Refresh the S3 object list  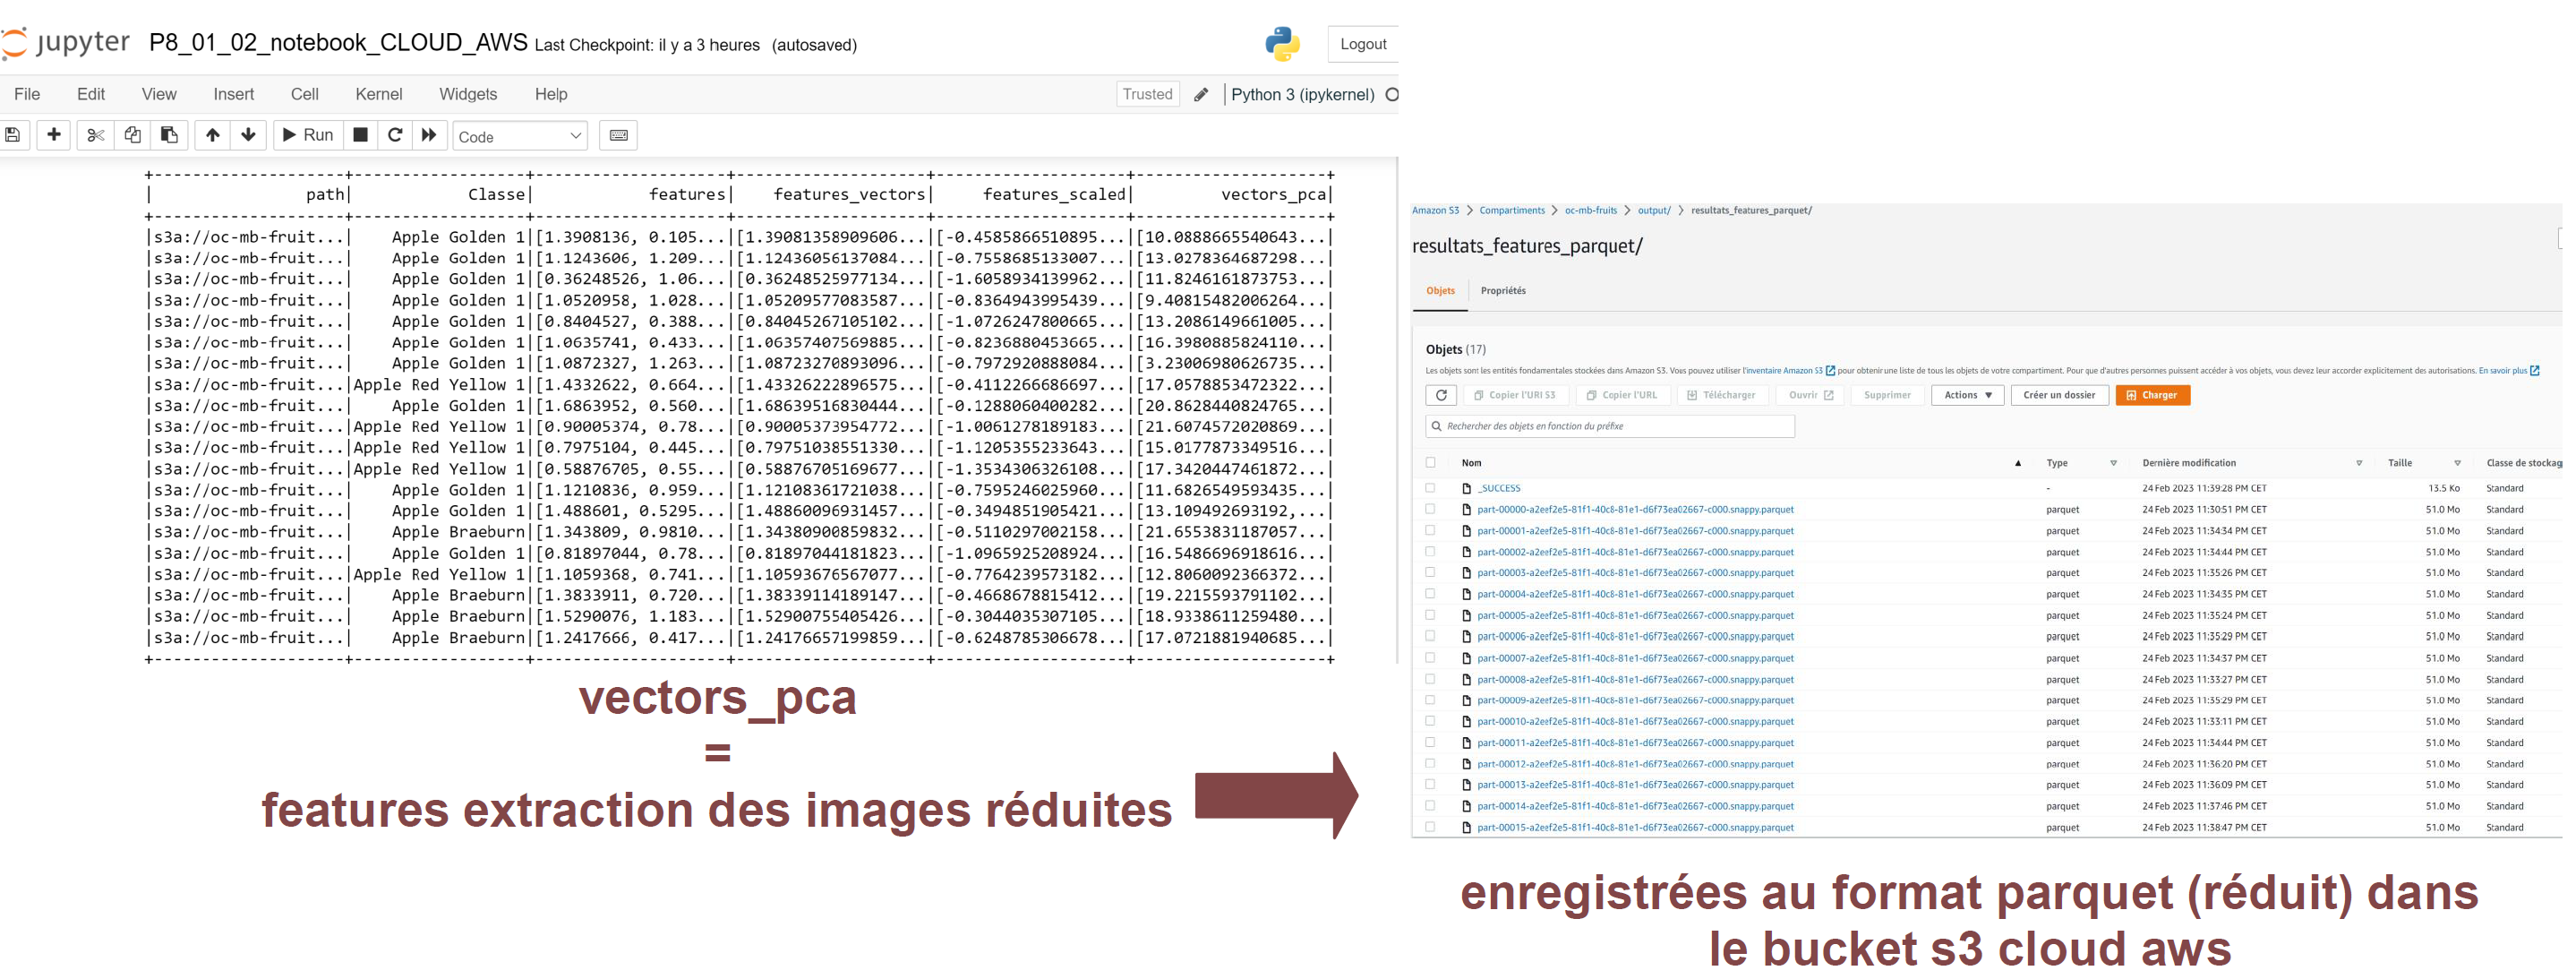pyautogui.click(x=1441, y=395)
